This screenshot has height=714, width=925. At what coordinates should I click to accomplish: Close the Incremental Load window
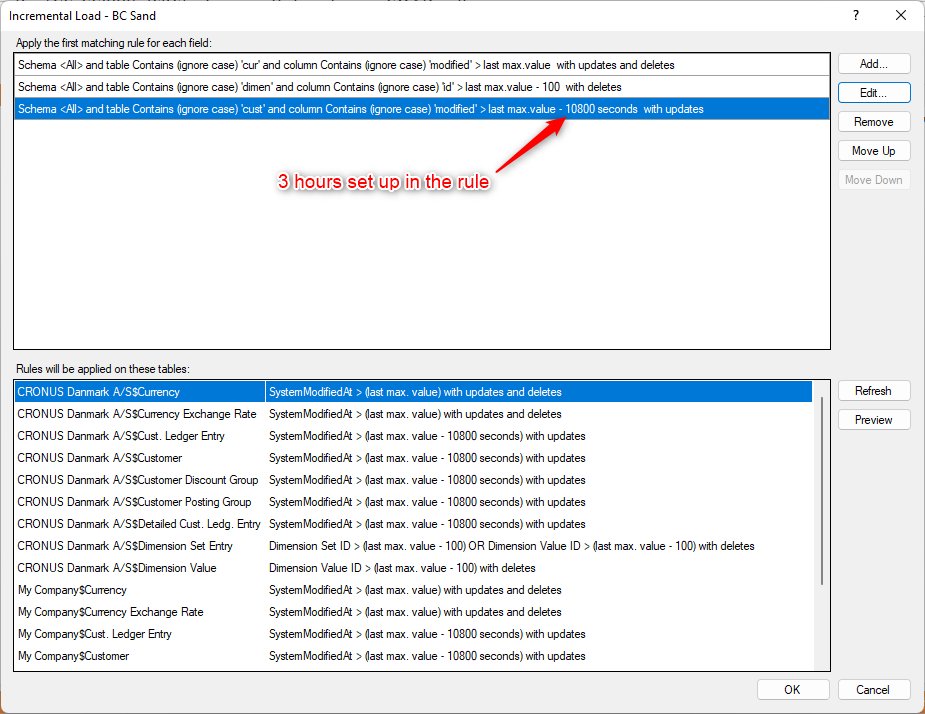901,15
